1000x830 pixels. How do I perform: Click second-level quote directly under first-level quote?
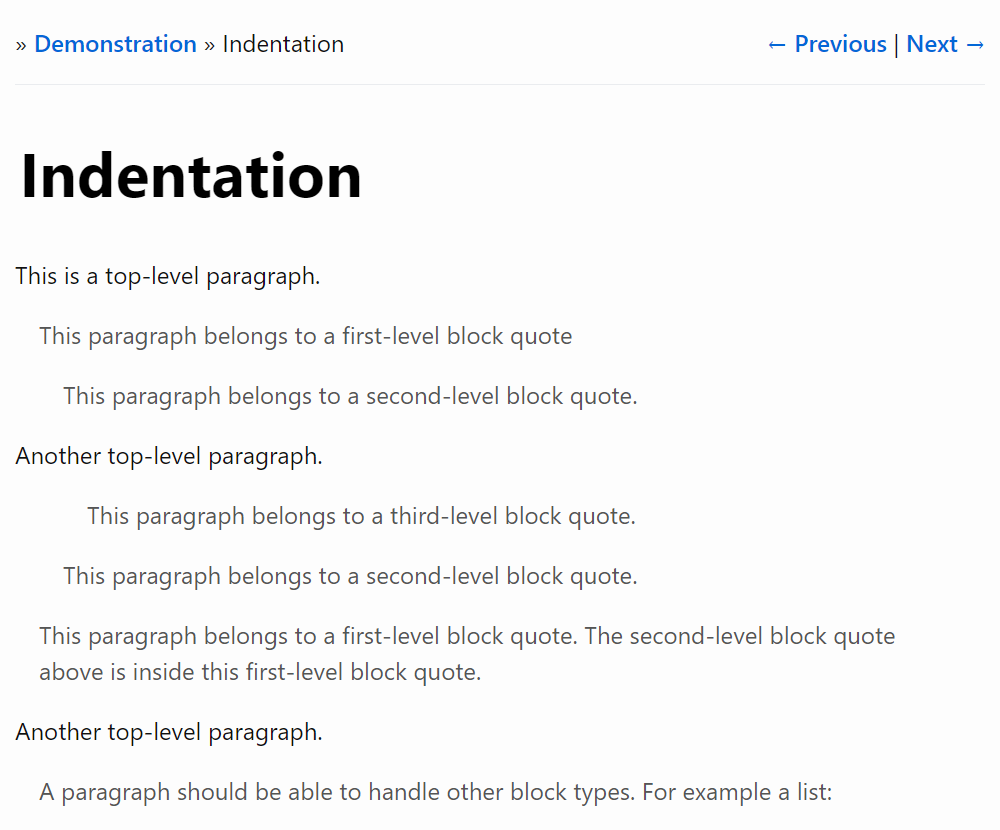tap(350, 396)
